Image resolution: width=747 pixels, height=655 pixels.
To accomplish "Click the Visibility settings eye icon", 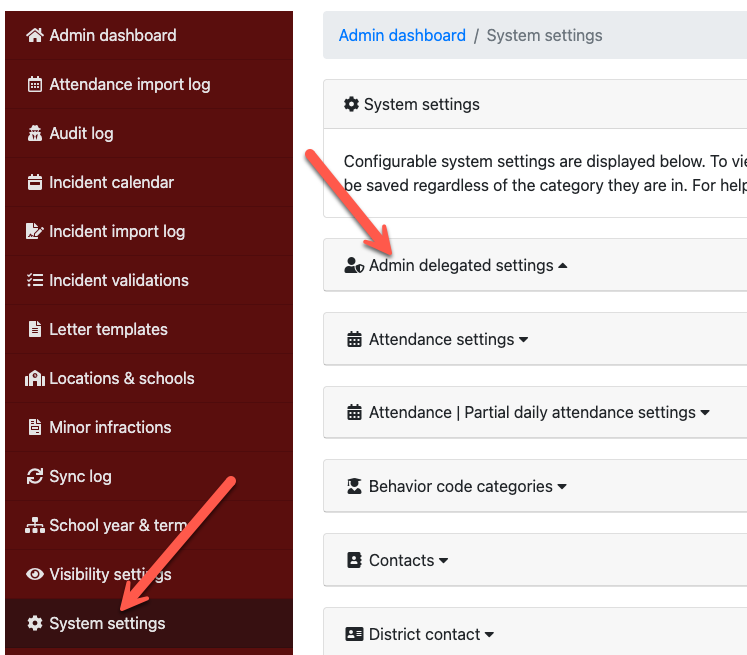I will (35, 575).
